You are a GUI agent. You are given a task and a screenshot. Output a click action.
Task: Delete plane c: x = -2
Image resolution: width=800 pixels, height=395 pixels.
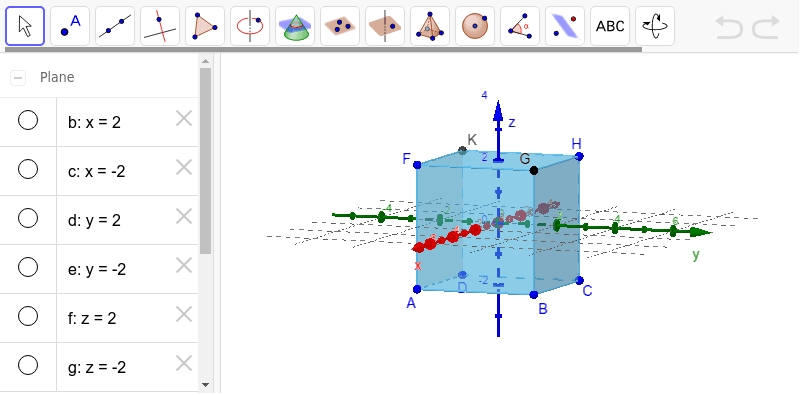[x=184, y=167]
